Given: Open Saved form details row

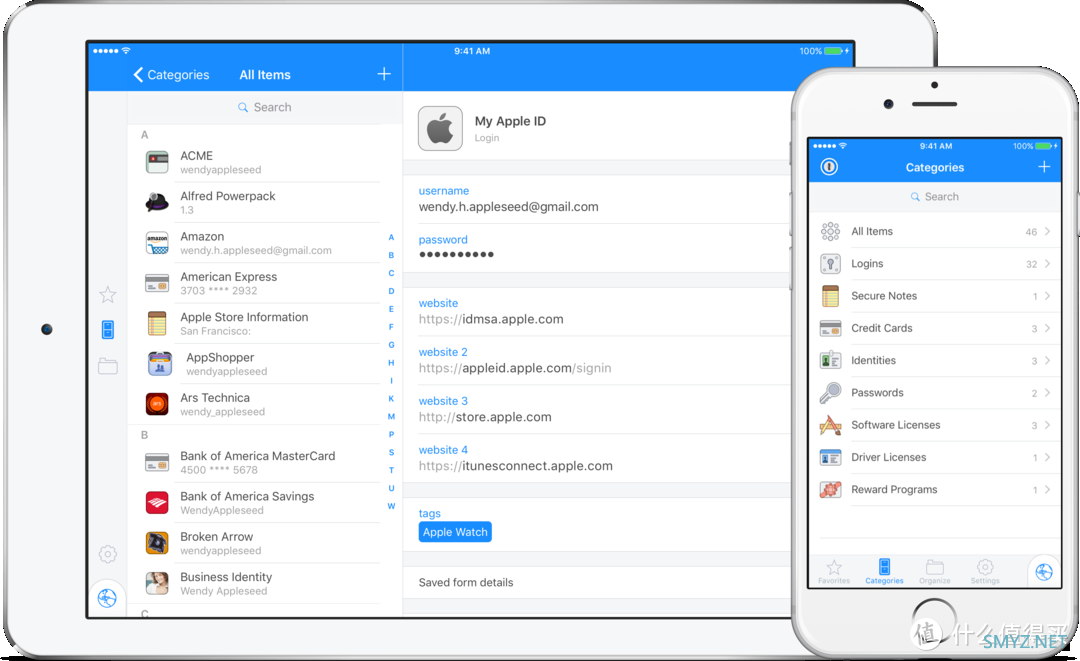Looking at the screenshot, I should [596, 583].
